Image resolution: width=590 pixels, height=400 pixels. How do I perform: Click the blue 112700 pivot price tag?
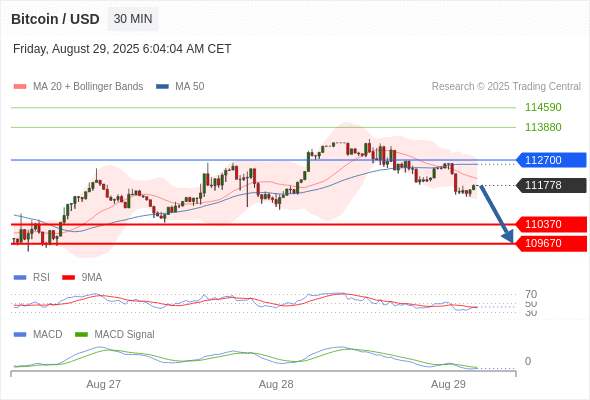coord(551,160)
